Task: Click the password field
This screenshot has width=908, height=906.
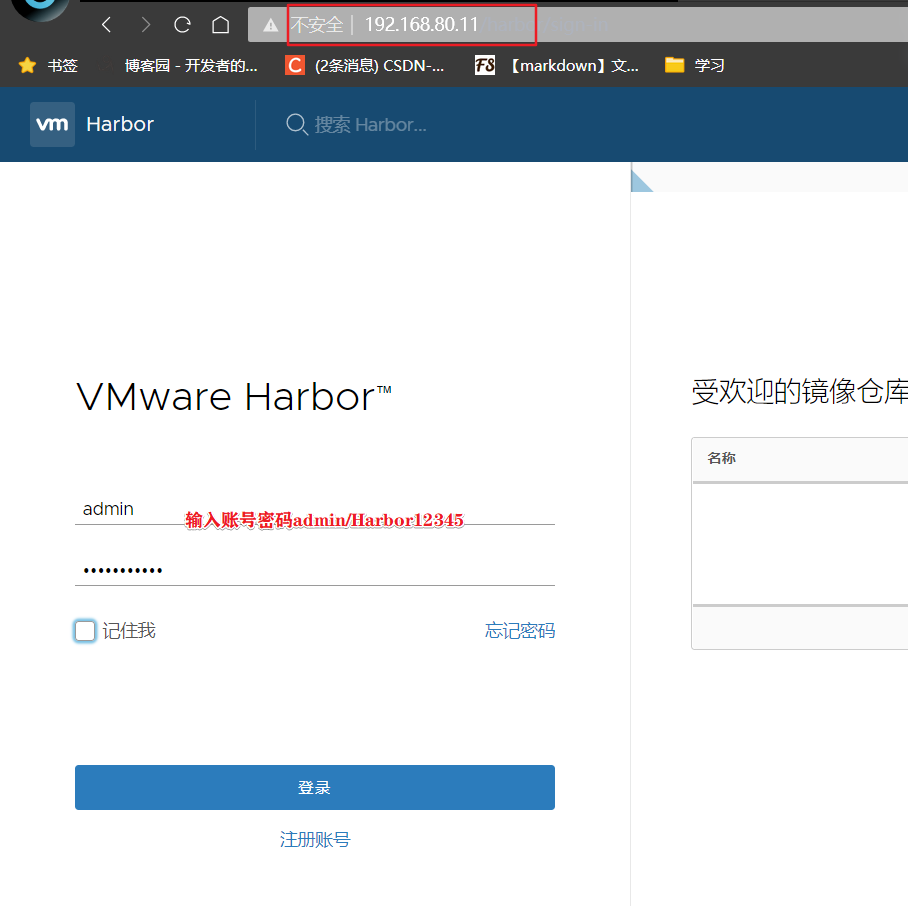Action: (x=314, y=570)
